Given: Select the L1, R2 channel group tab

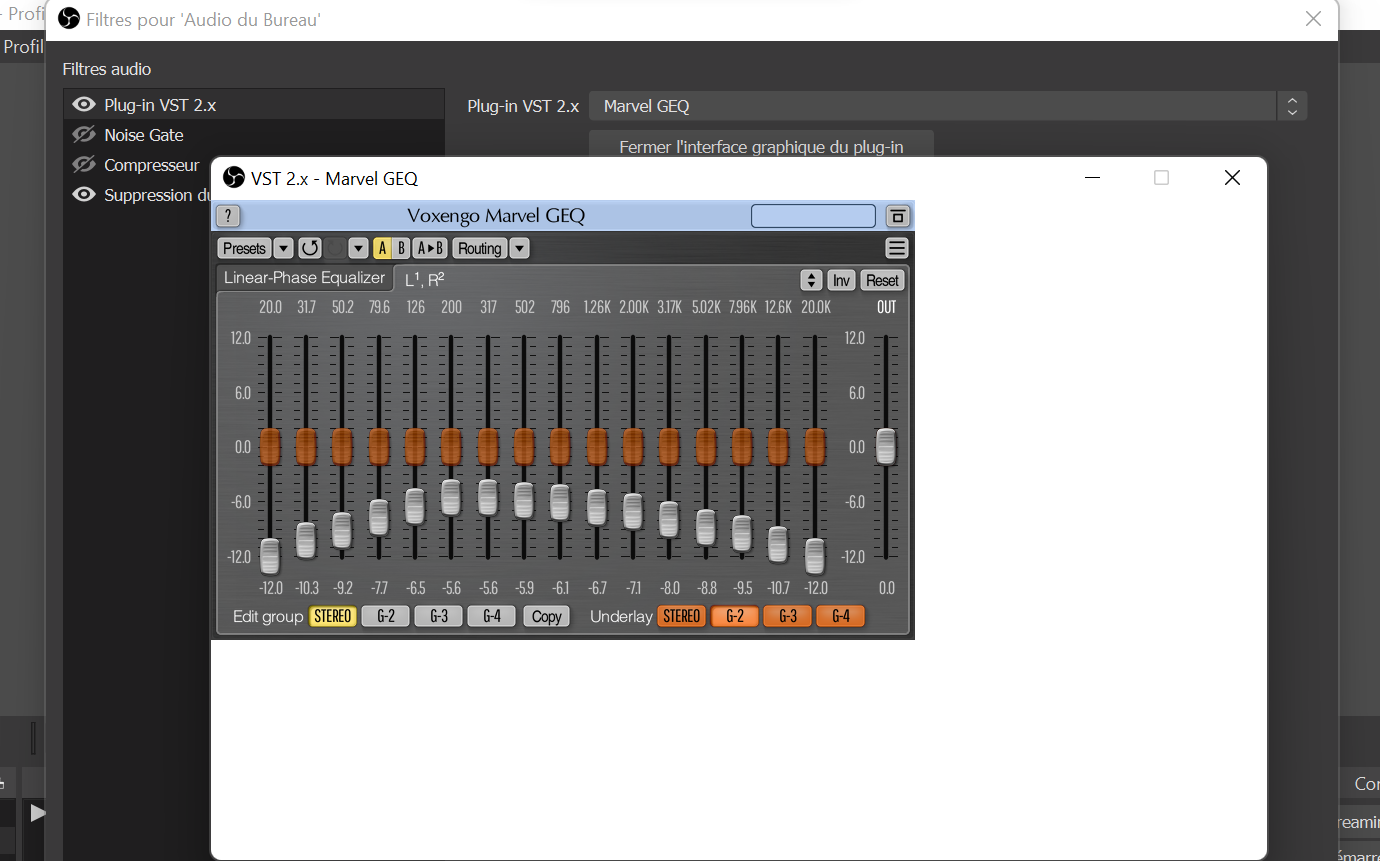Looking at the screenshot, I should click(425, 280).
